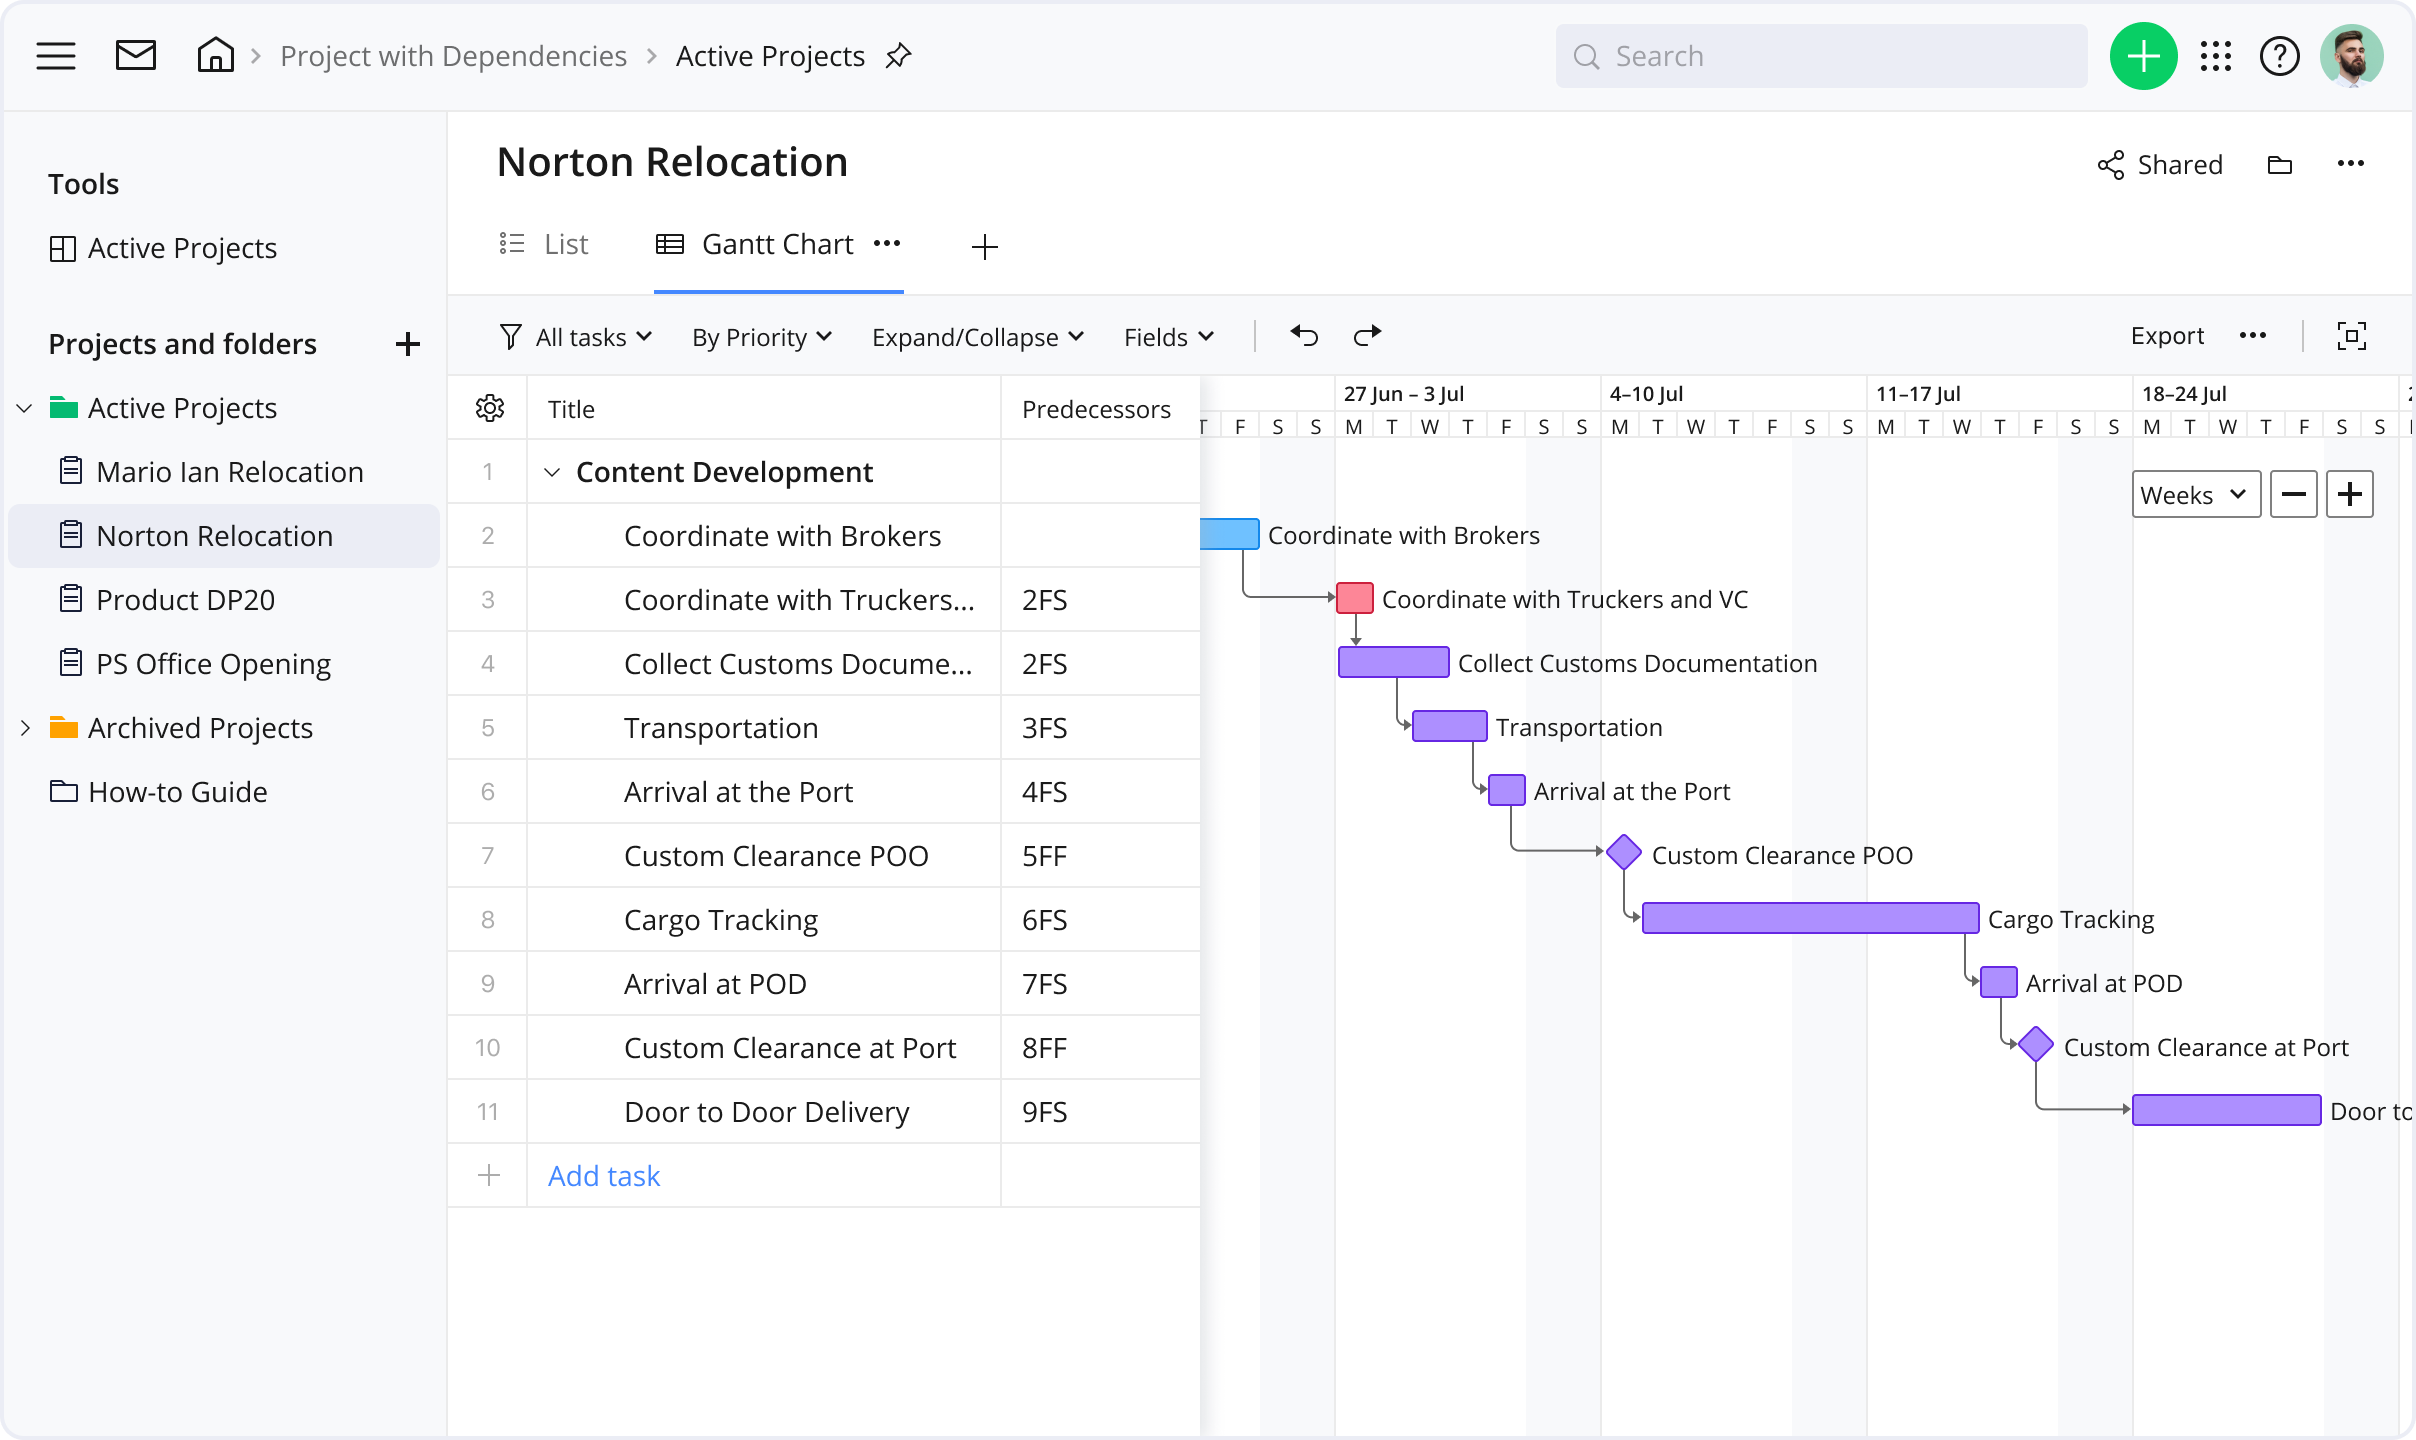
Task: Click the Weeks zoom level dropdown
Action: [2193, 494]
